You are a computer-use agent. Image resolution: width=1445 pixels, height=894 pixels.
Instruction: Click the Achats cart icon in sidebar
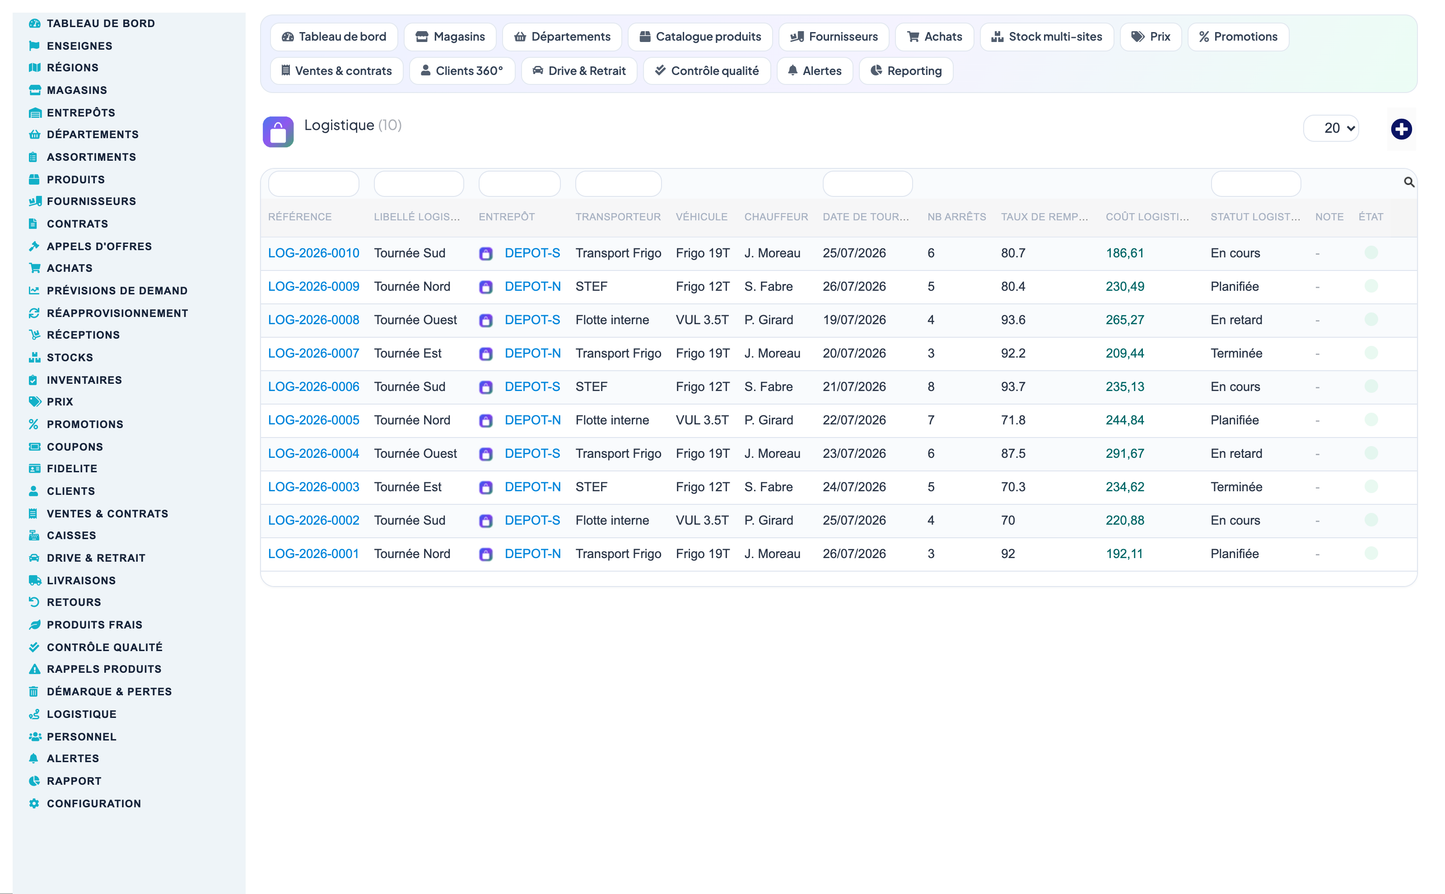[35, 268]
